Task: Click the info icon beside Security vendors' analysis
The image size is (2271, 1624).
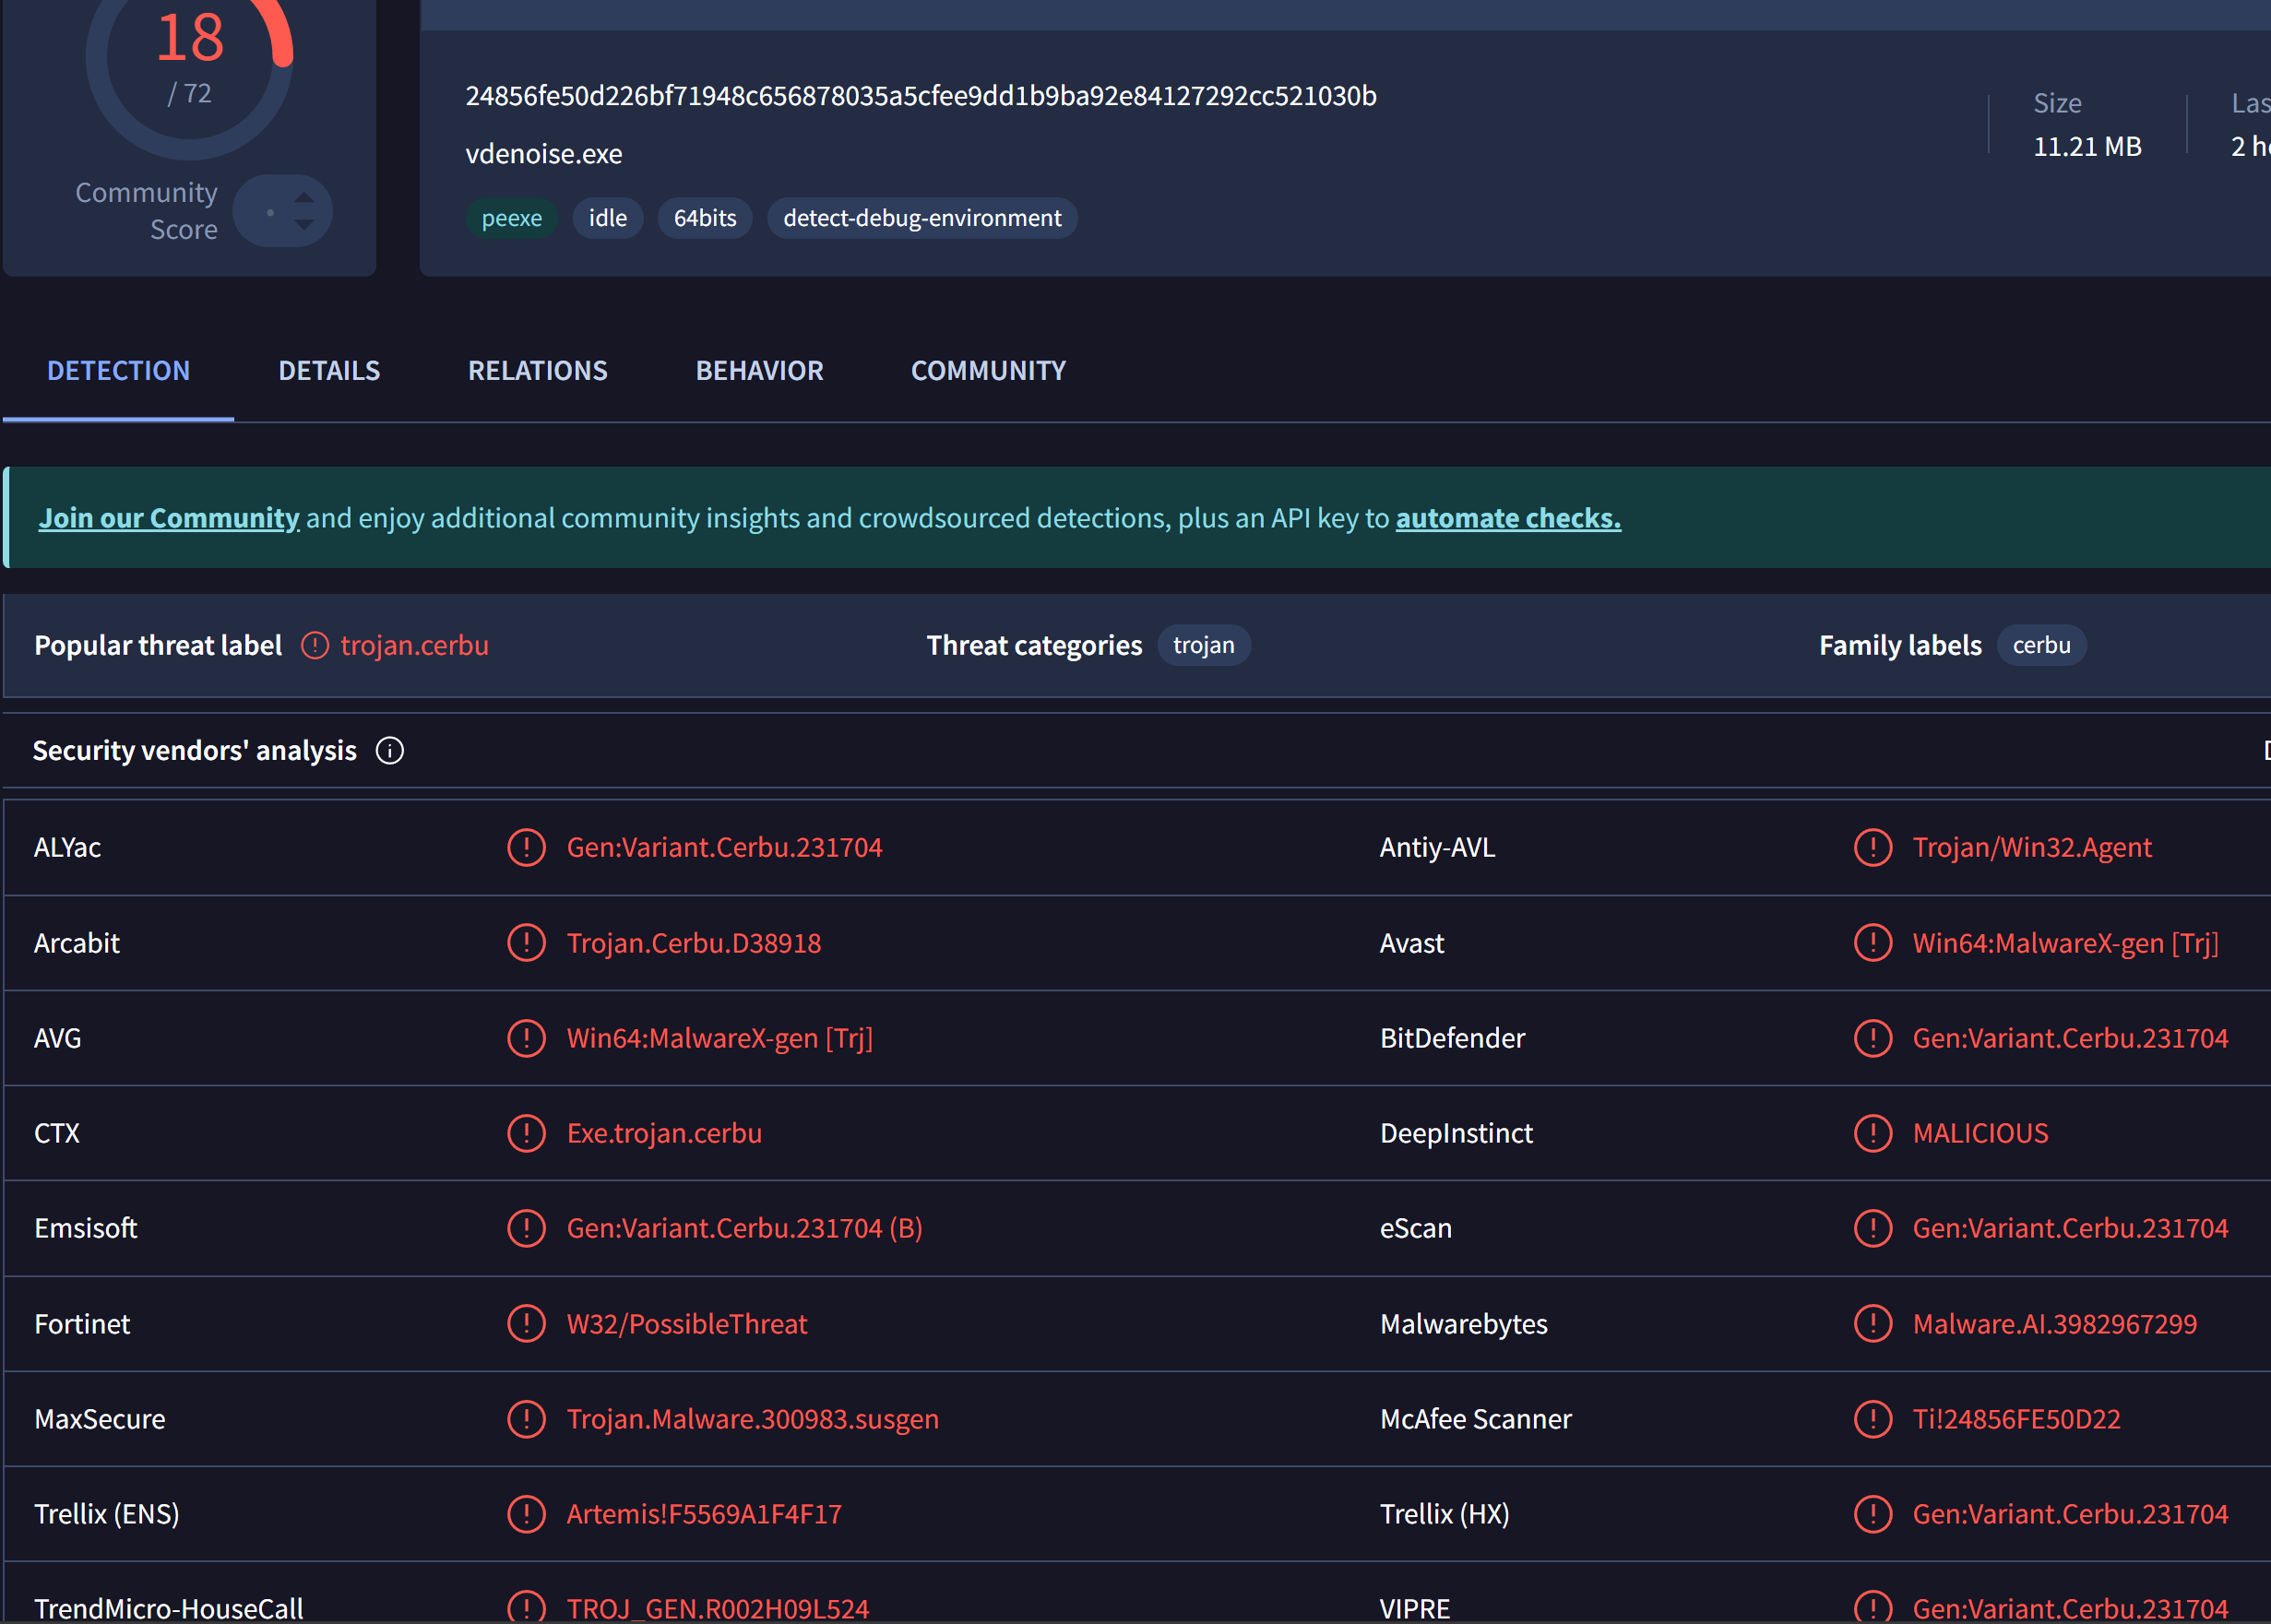Action: tap(390, 751)
